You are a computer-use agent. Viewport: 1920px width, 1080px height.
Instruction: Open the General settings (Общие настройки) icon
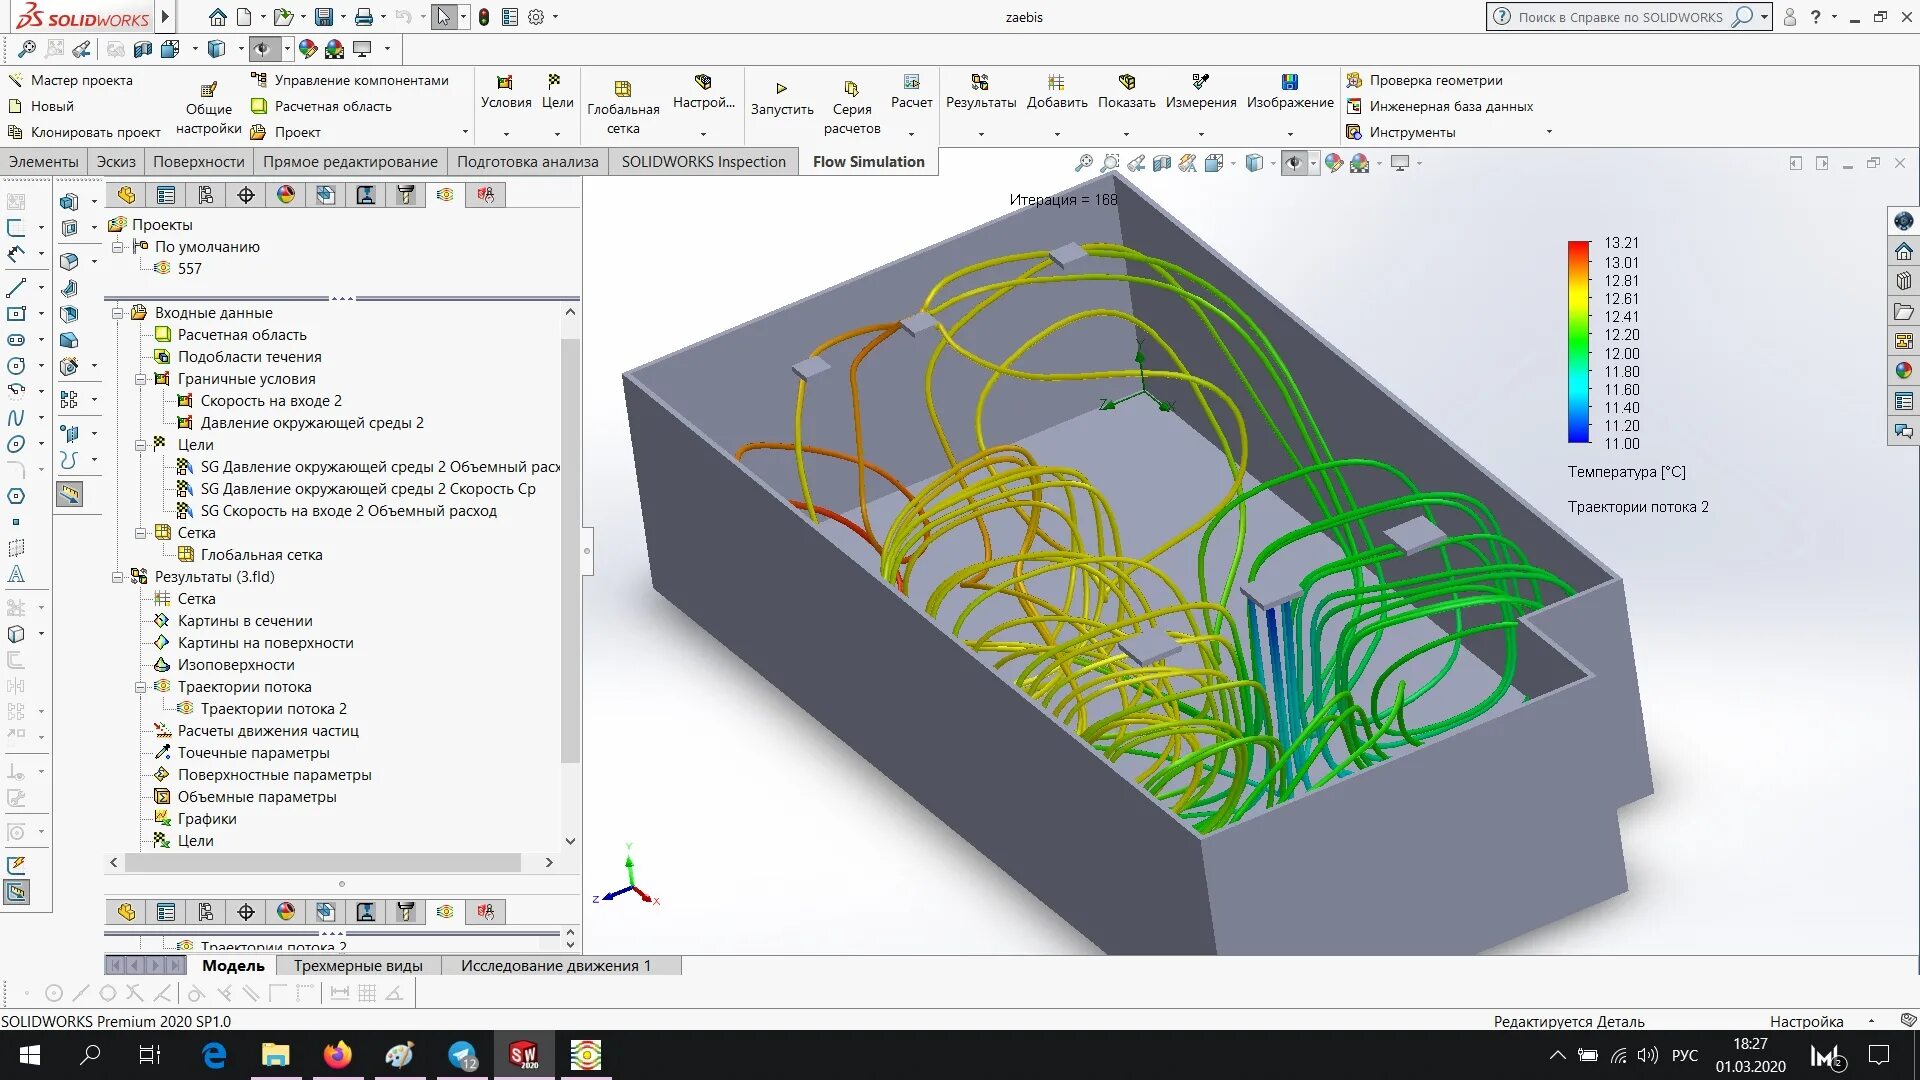tap(208, 90)
